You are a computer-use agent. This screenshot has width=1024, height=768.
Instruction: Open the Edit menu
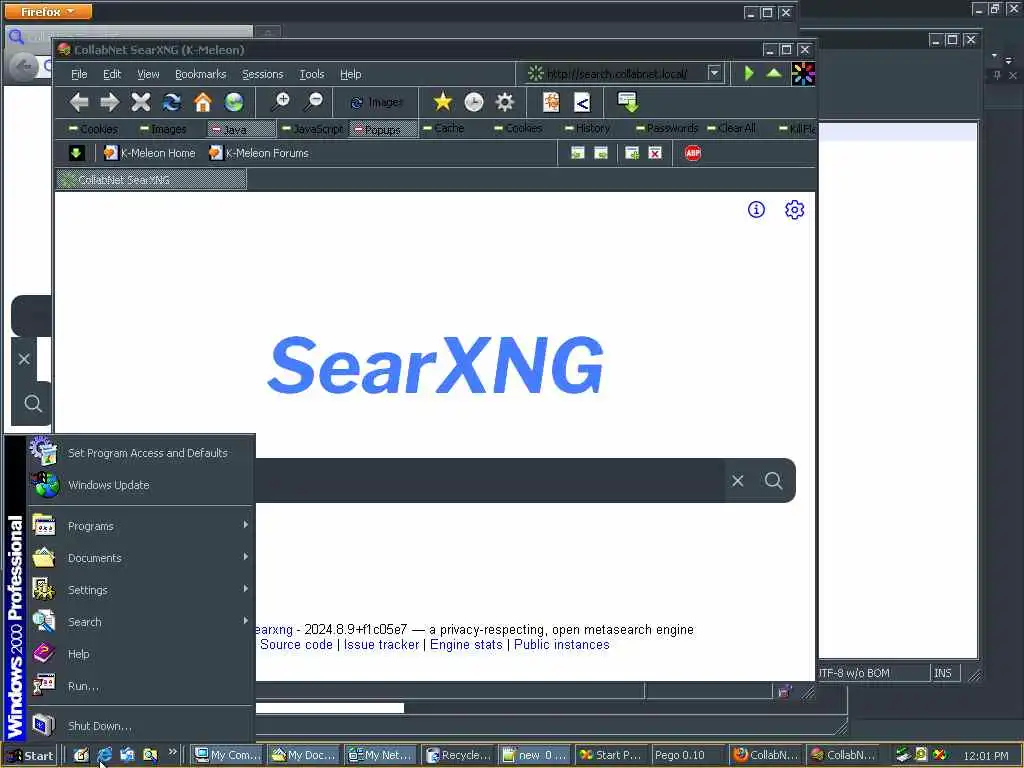point(112,74)
